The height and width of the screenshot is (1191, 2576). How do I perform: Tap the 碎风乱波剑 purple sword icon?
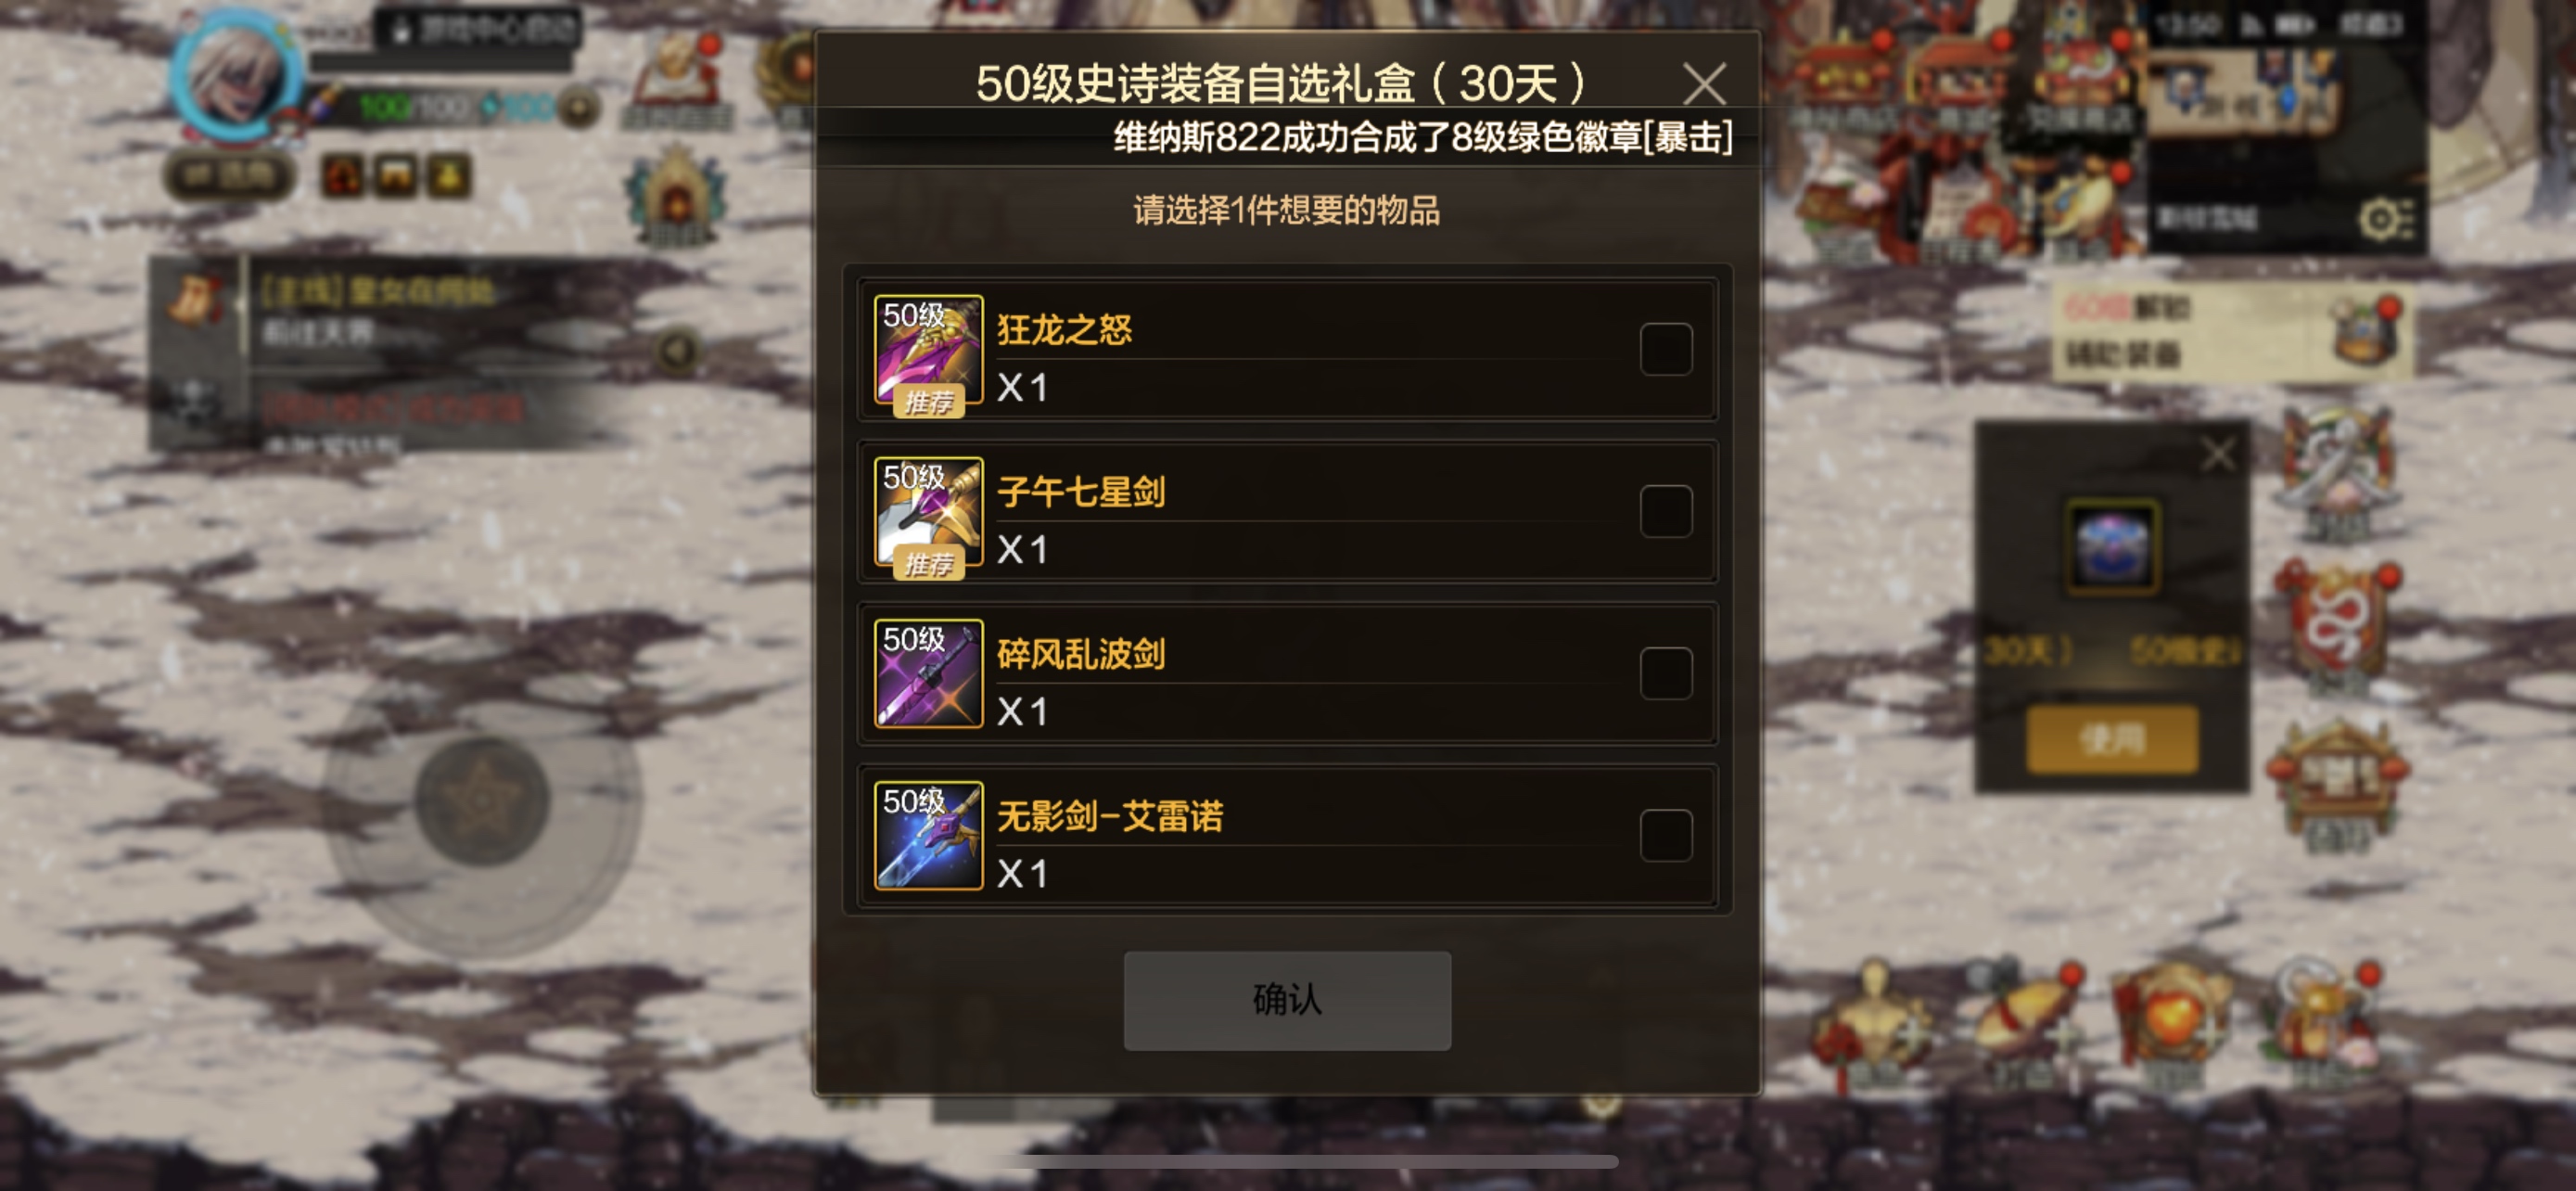(928, 674)
